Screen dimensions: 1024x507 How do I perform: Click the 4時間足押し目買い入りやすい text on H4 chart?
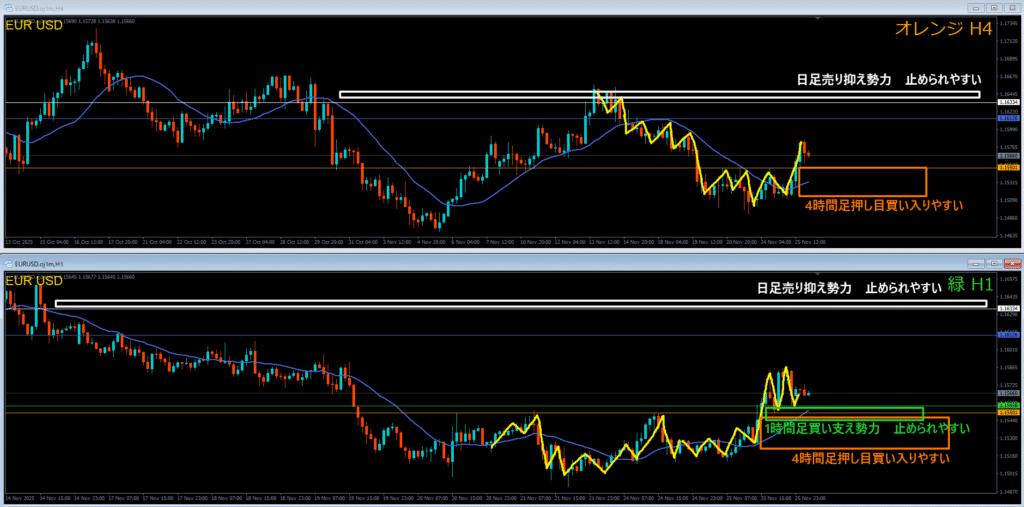(884, 205)
